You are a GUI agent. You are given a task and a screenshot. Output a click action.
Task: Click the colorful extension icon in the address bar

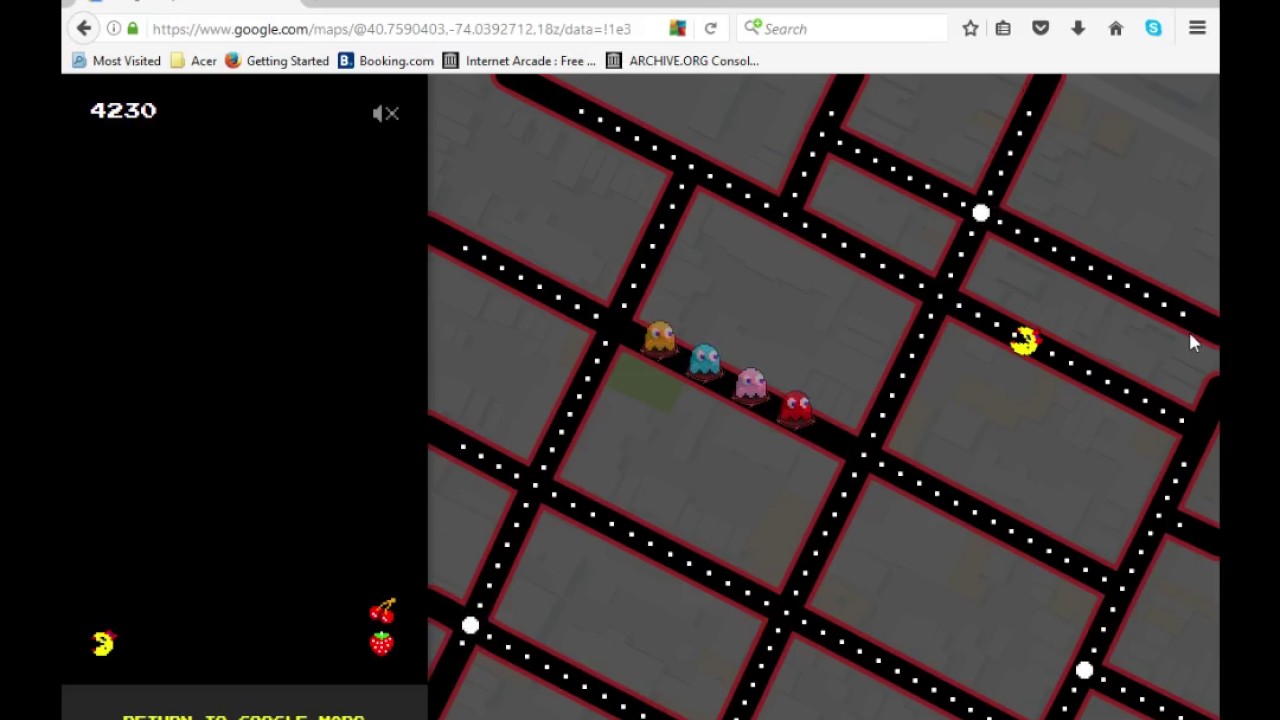coord(678,29)
